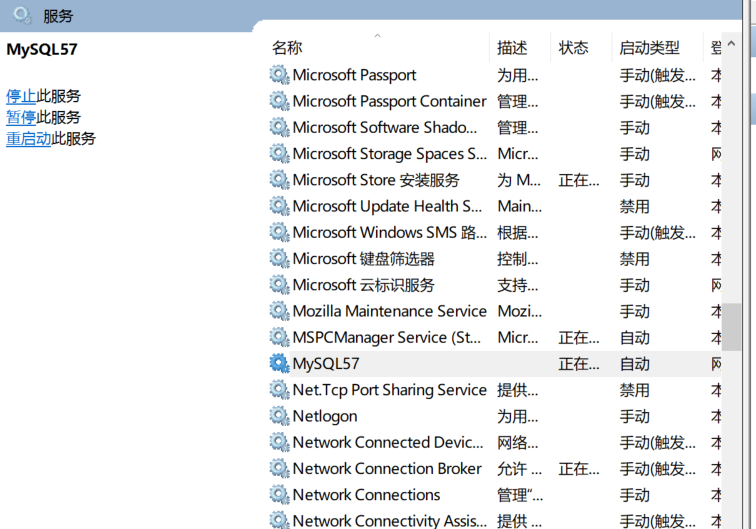Click 重启动 link to restart the service
Image resolution: width=756 pixels, height=529 pixels.
[x=28, y=138]
